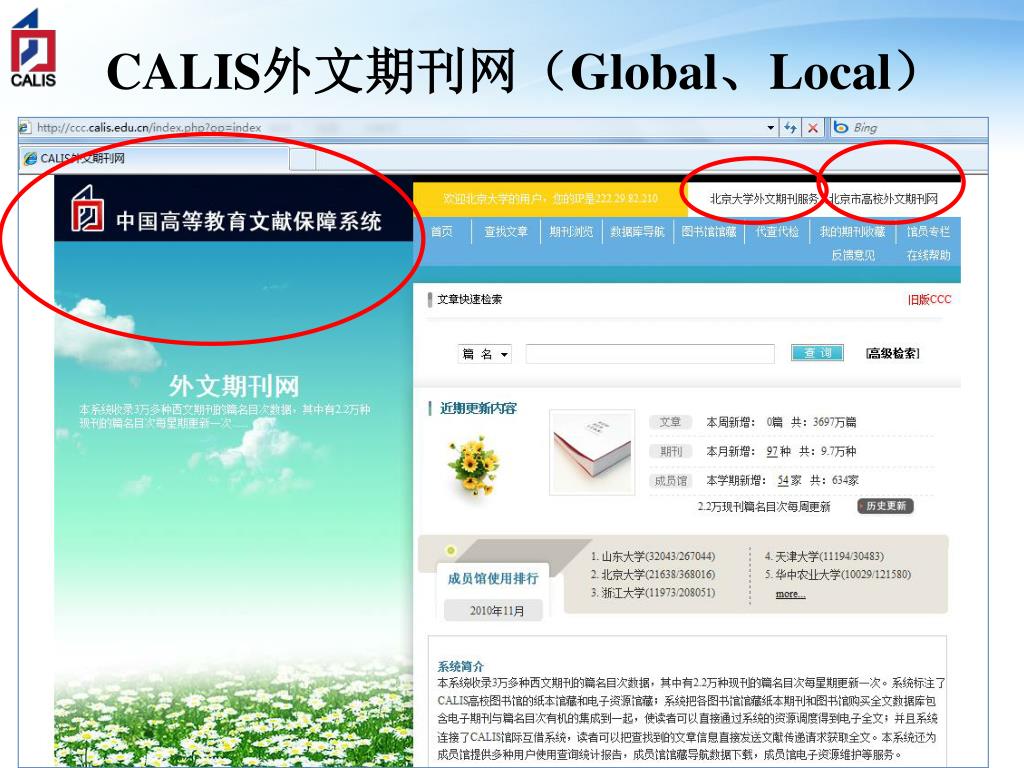This screenshot has width=1024, height=768.
Task: Click the 系统简介 heading
Action: click(x=460, y=666)
